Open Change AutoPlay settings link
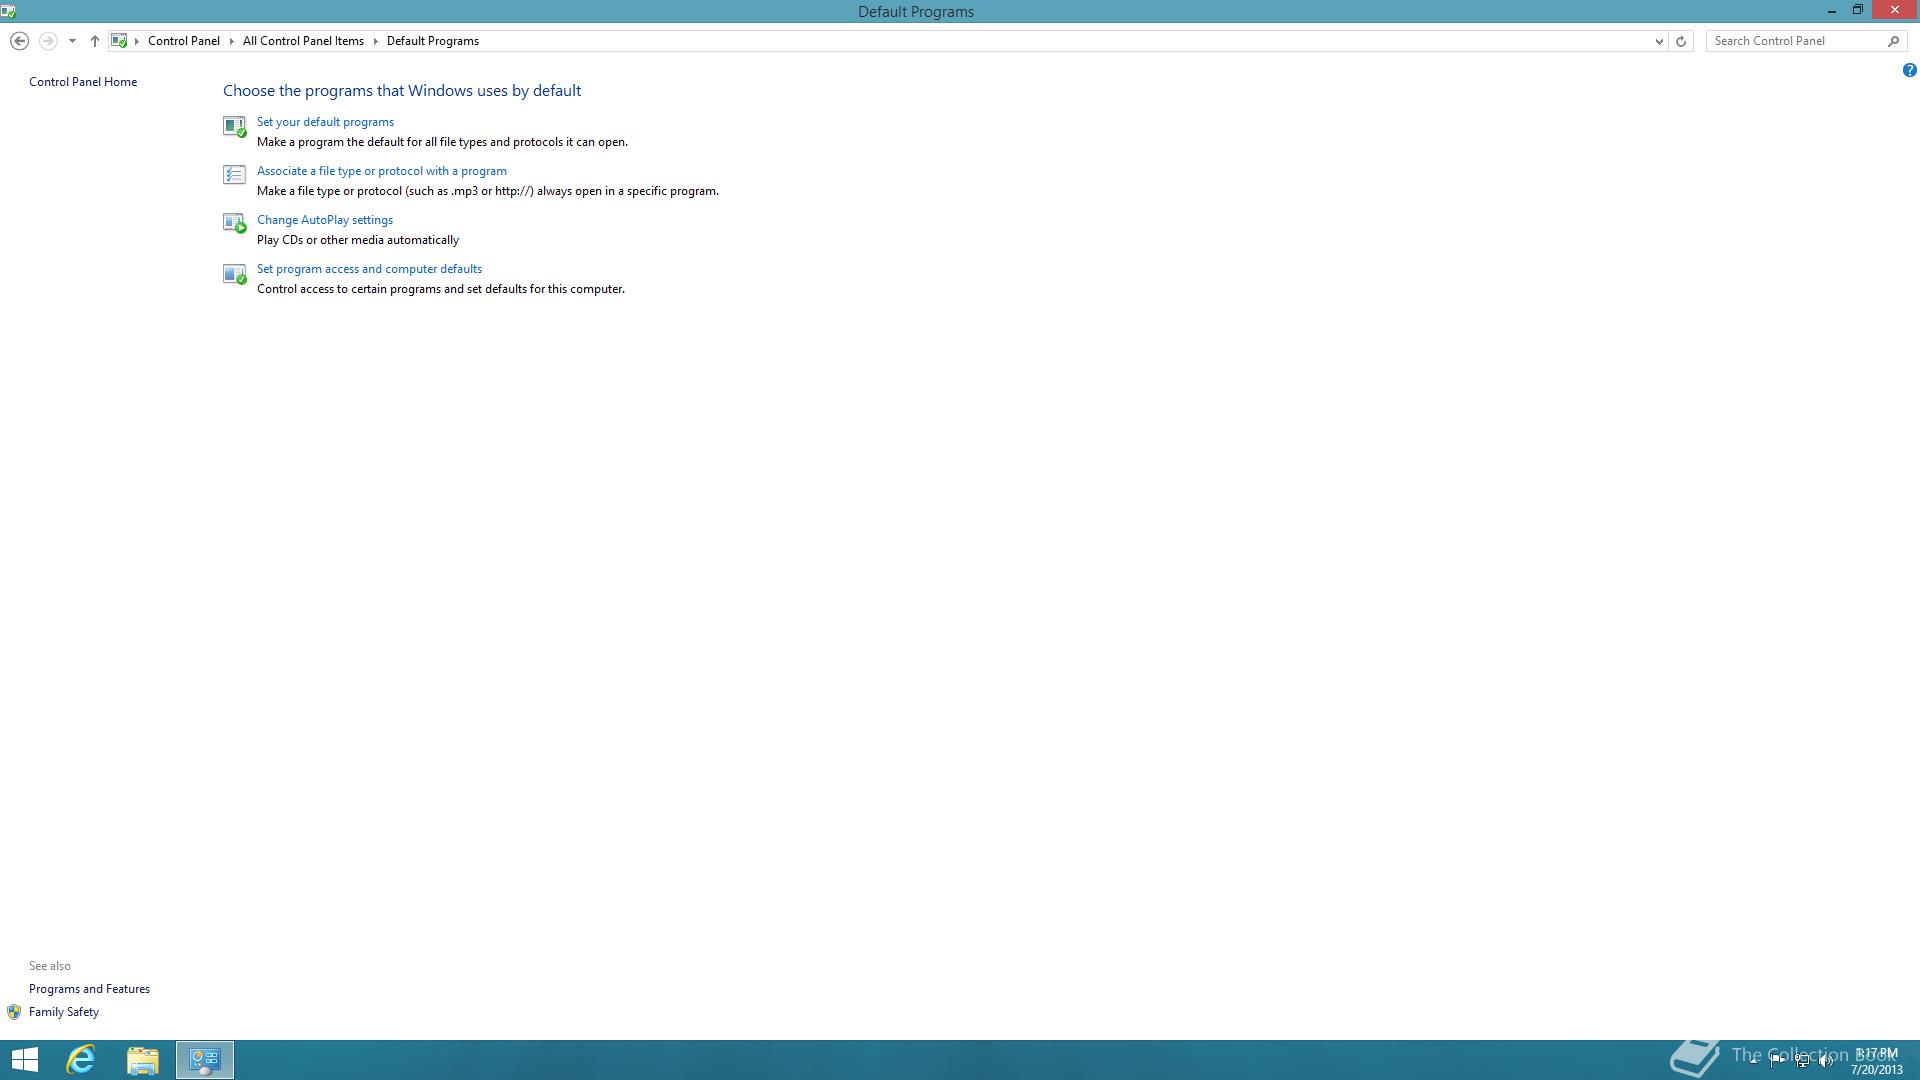Image resolution: width=1920 pixels, height=1080 pixels. 324,220
